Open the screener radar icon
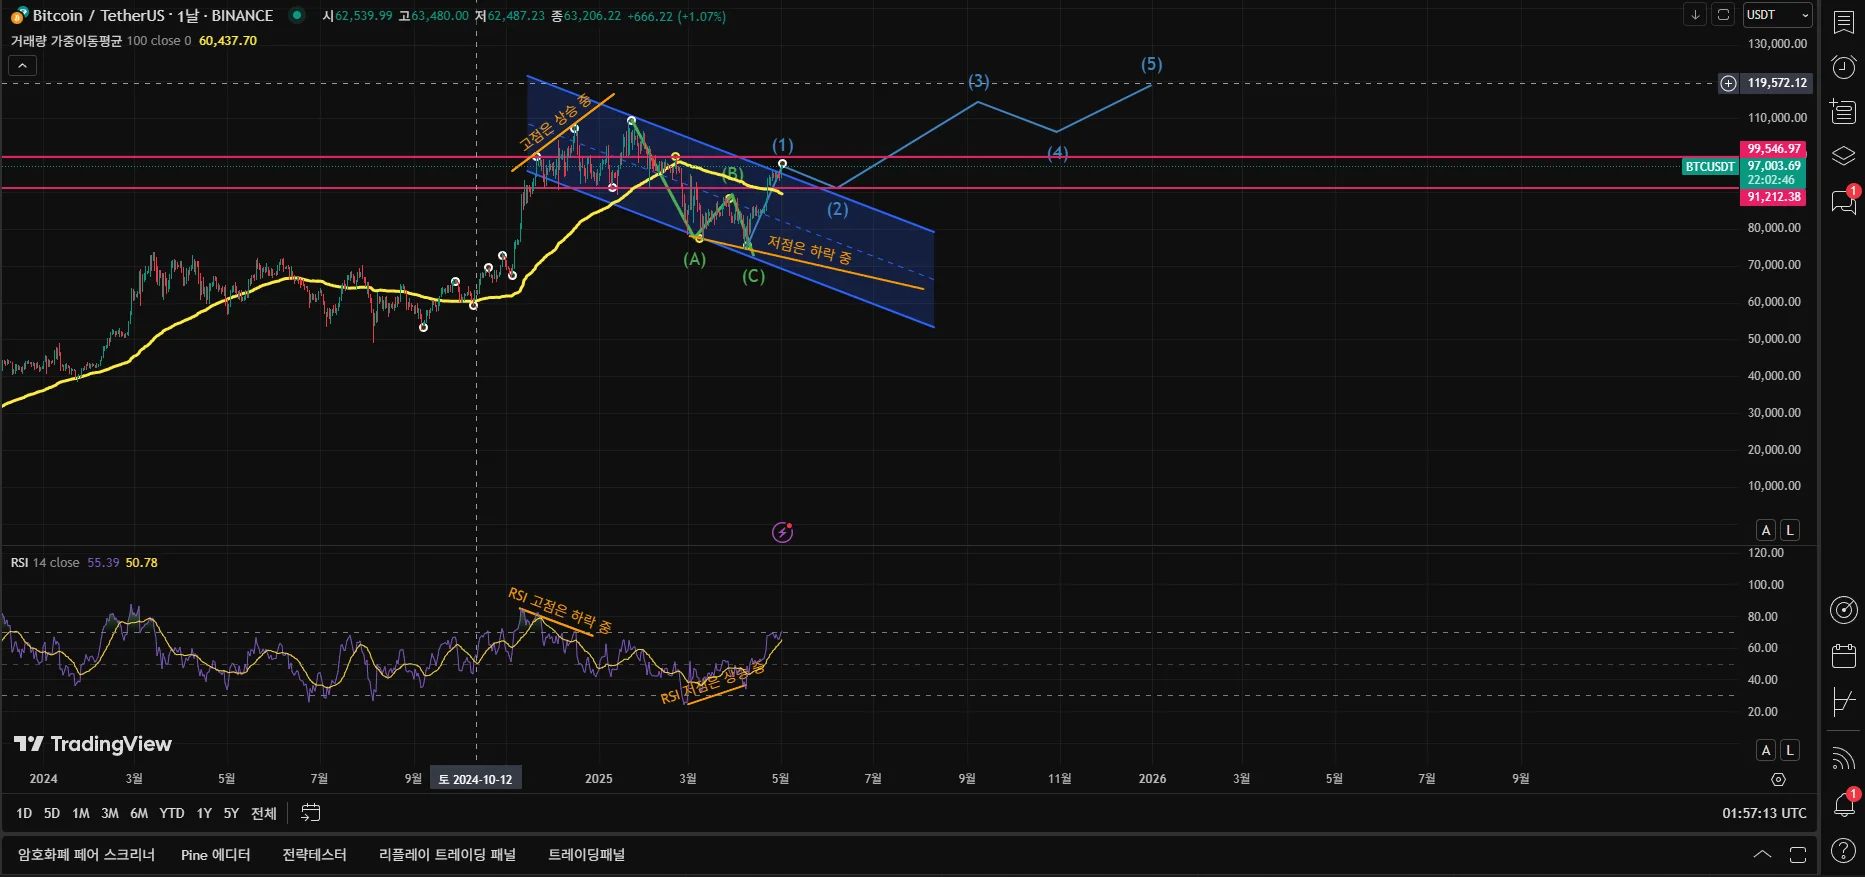The image size is (1865, 877). coord(1843,610)
